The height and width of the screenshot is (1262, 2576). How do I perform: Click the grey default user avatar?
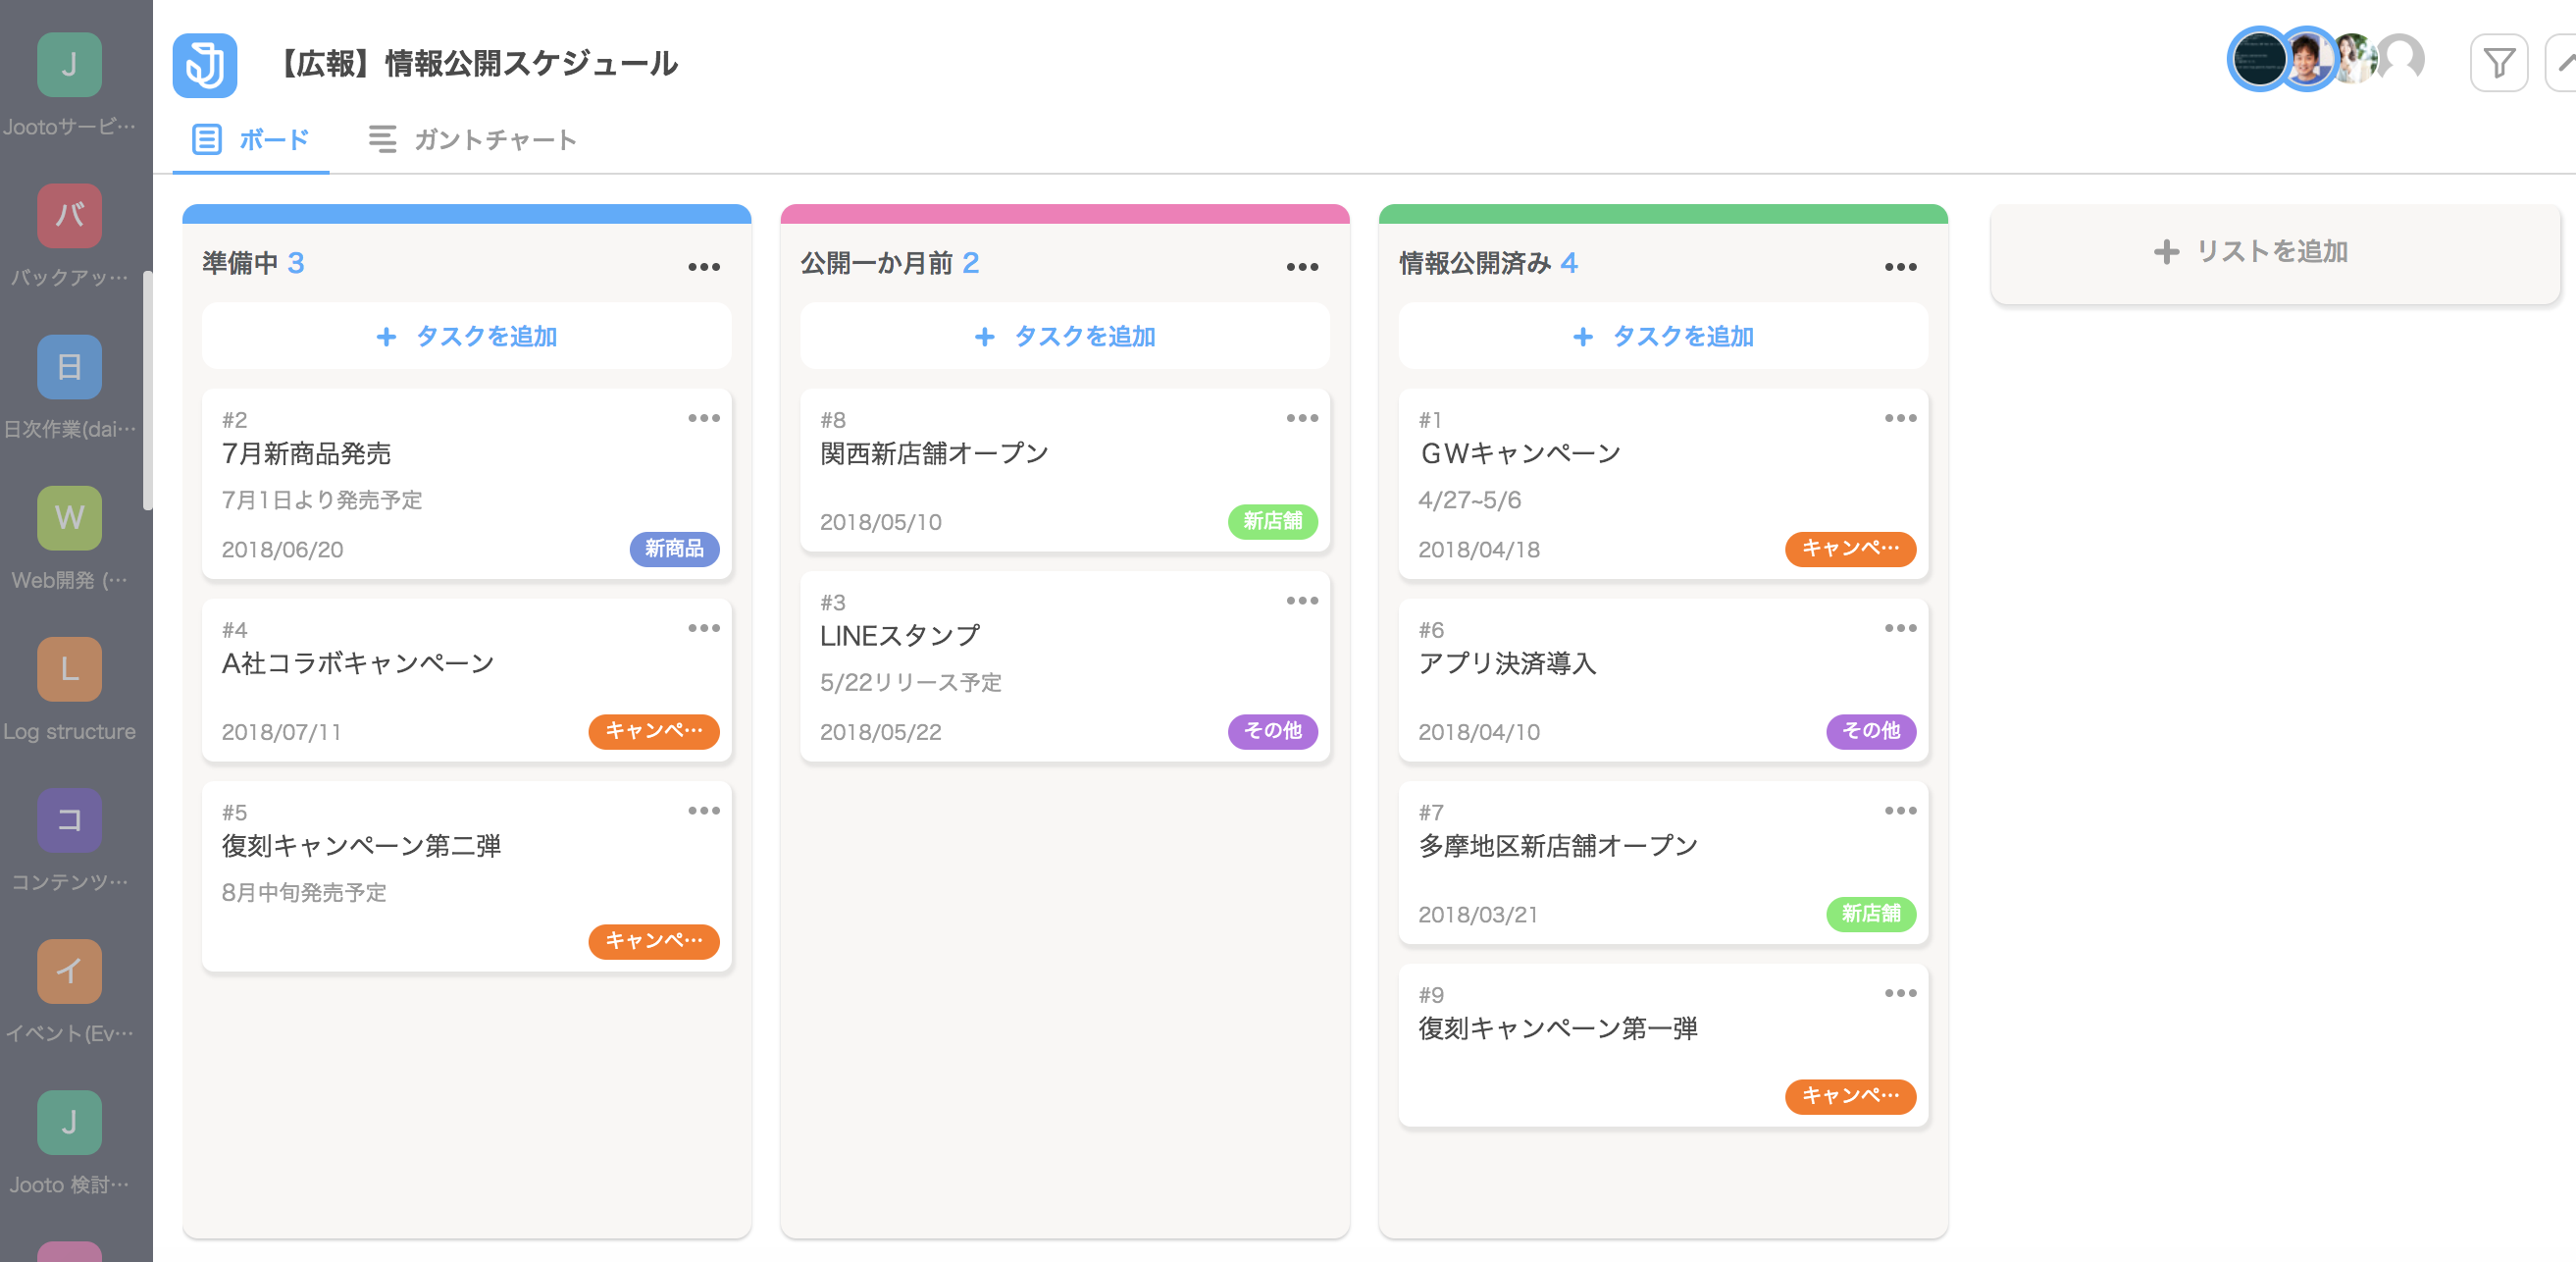(x=2401, y=59)
